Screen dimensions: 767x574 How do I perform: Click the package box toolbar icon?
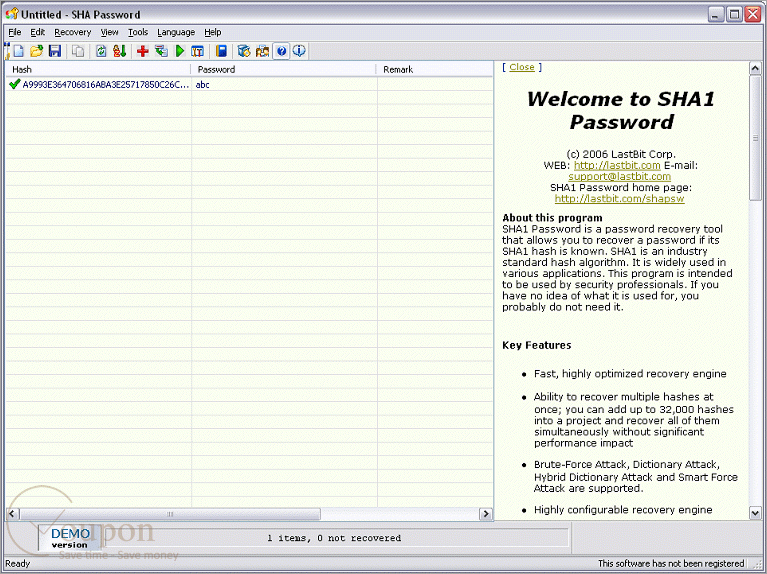point(244,51)
